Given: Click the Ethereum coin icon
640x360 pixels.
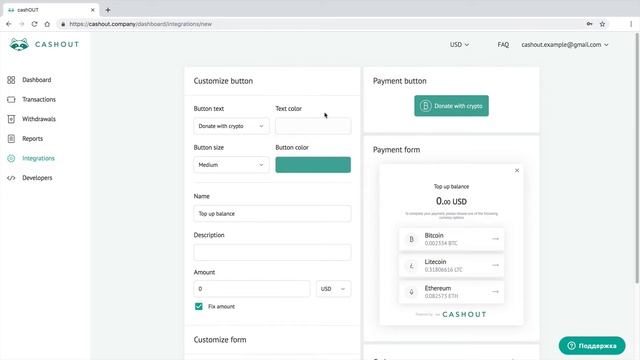Looking at the screenshot, I should click(x=411, y=292).
